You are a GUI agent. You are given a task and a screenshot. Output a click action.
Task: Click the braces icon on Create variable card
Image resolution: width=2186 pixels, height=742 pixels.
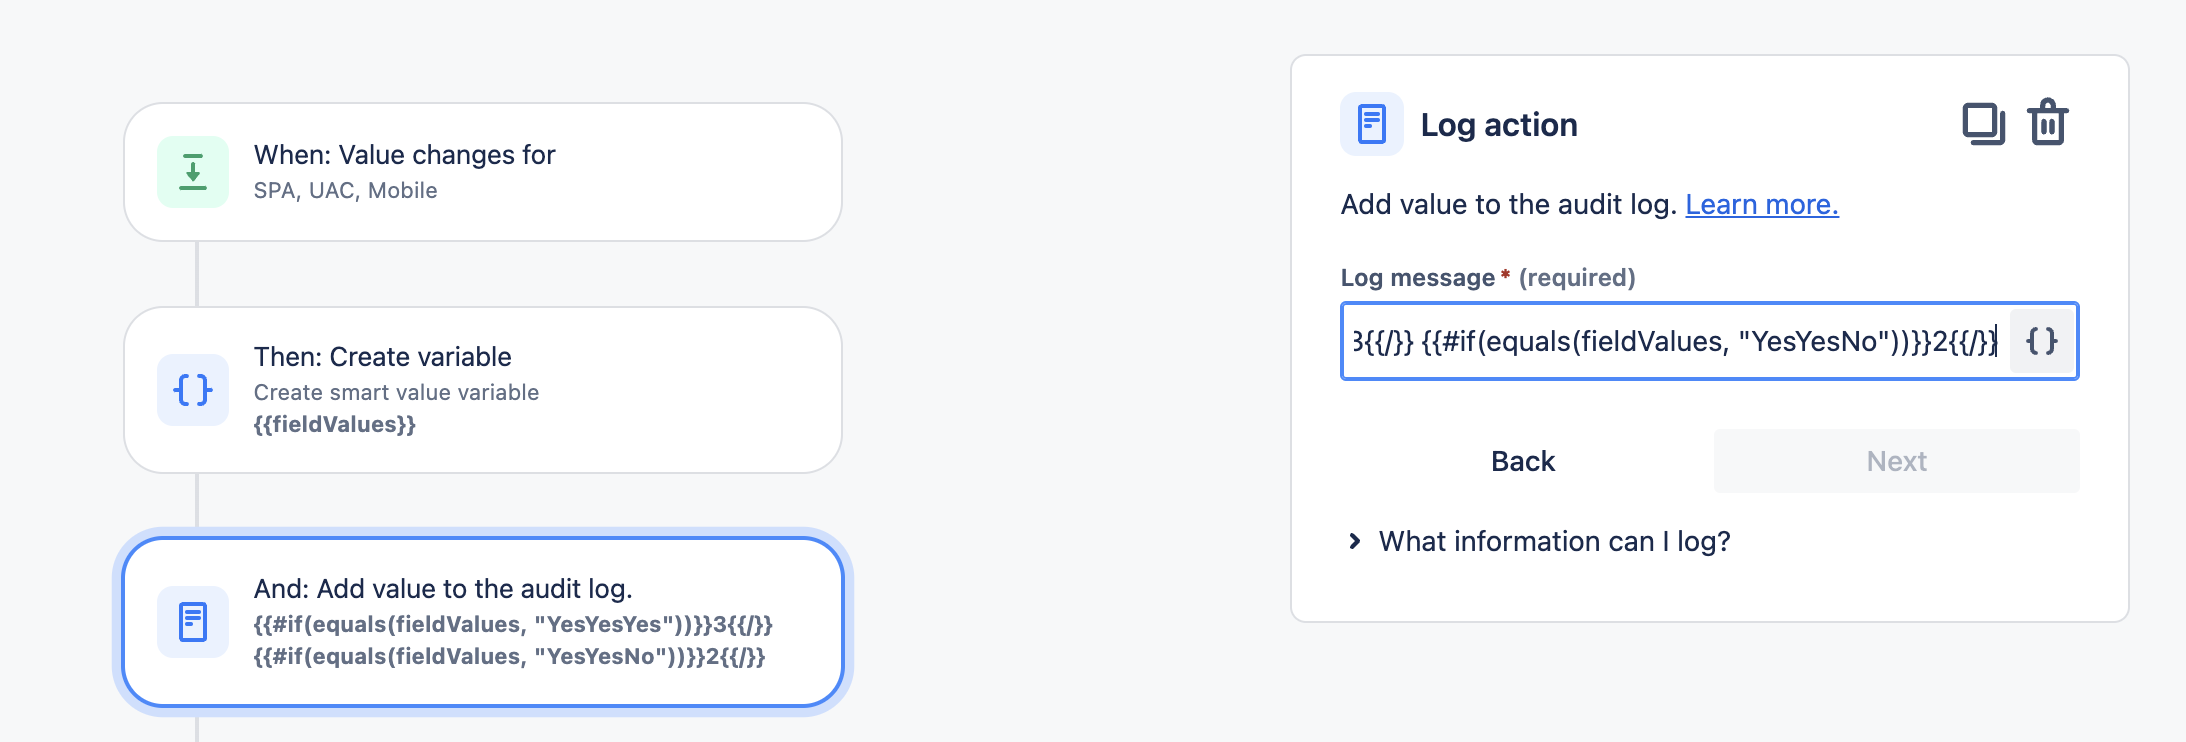(x=192, y=390)
